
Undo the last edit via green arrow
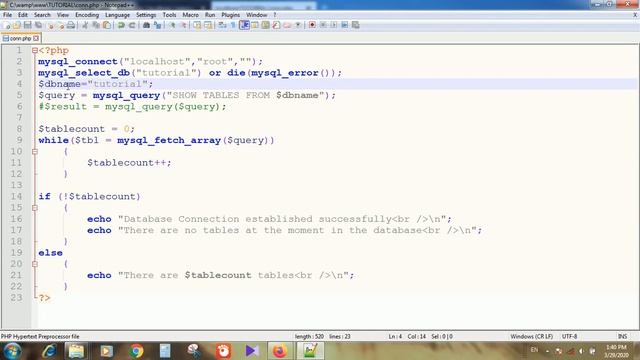121,25
